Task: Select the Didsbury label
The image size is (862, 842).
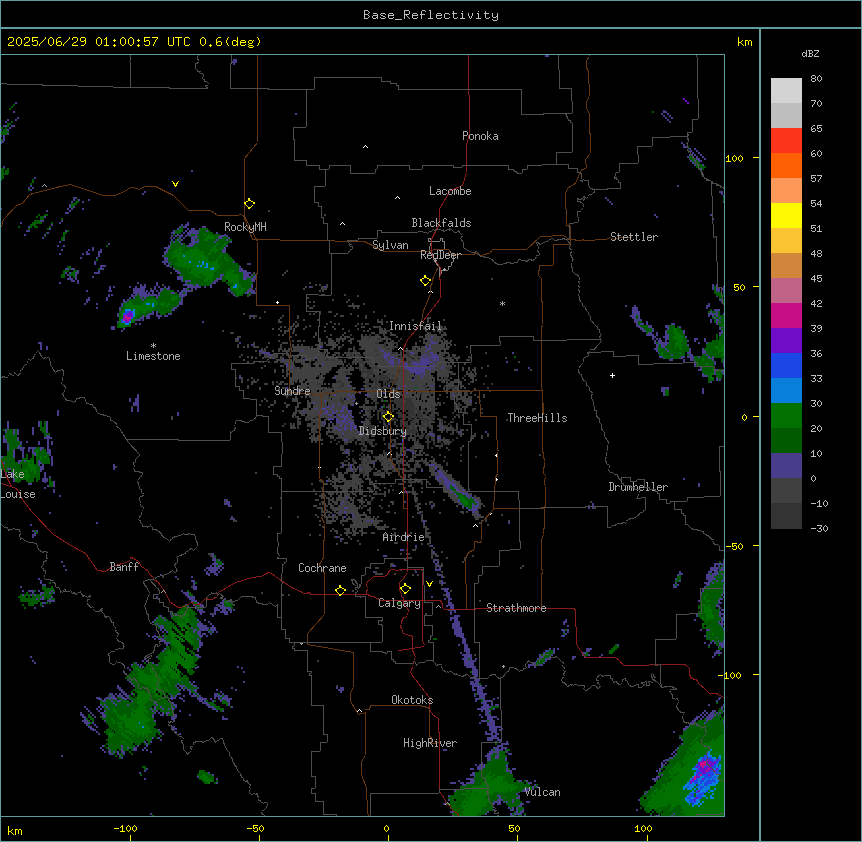Action: (x=383, y=431)
